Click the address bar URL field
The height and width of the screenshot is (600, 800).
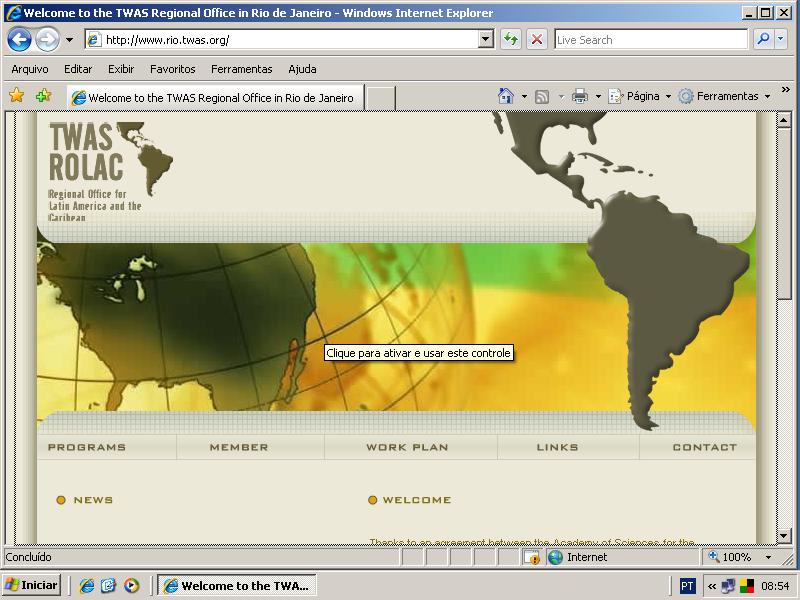(282, 39)
